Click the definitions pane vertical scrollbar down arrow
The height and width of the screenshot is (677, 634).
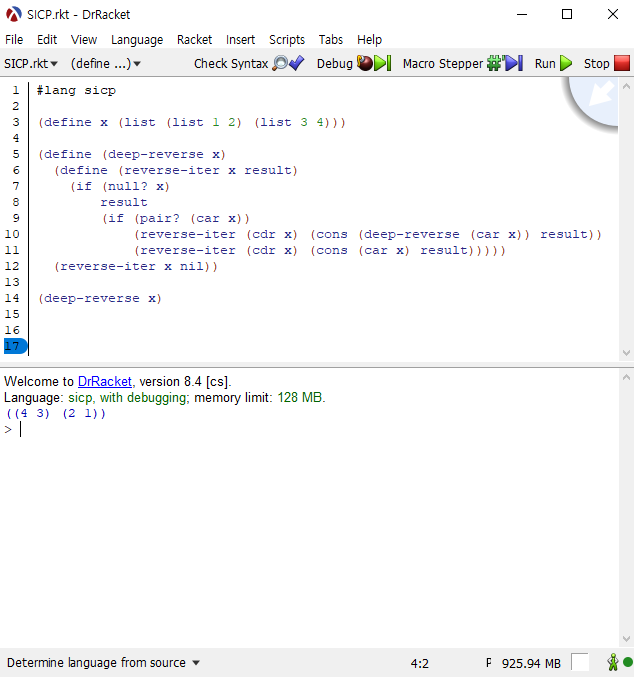(626, 352)
